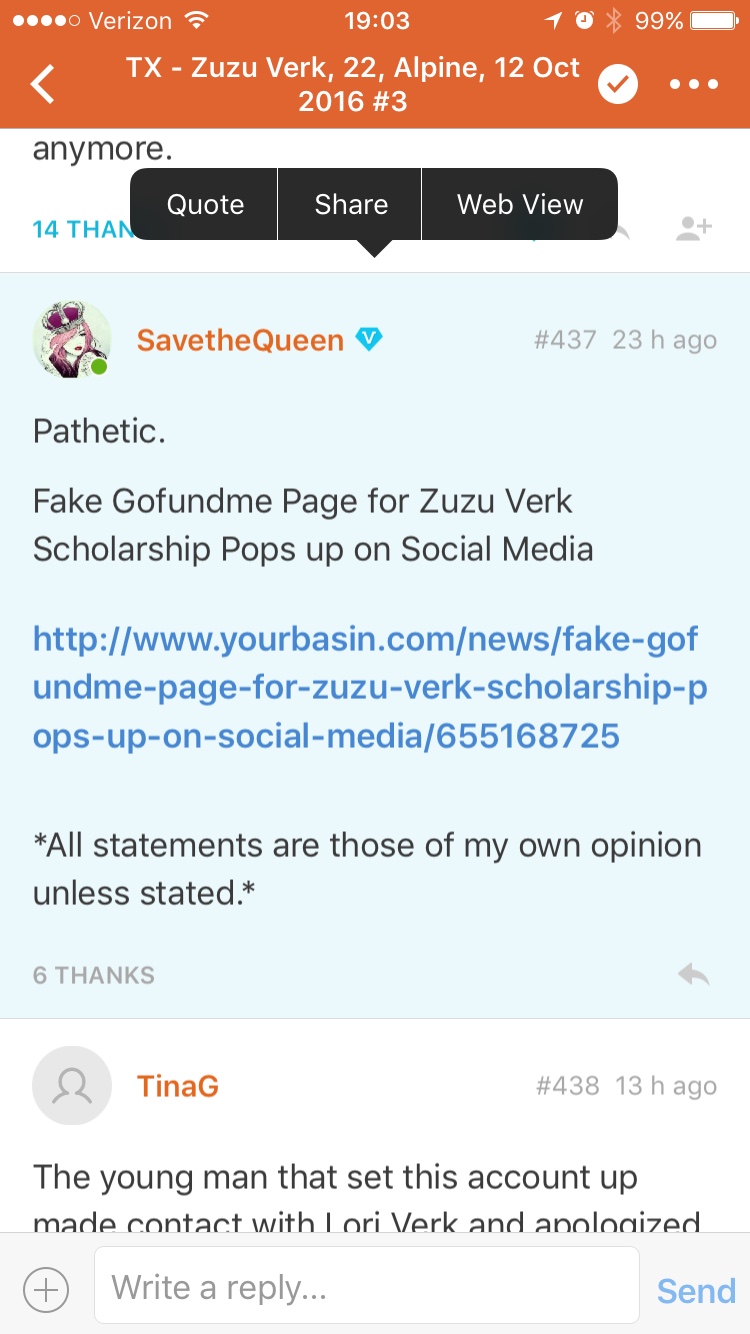Select Quote from the popup menu

click(x=205, y=204)
